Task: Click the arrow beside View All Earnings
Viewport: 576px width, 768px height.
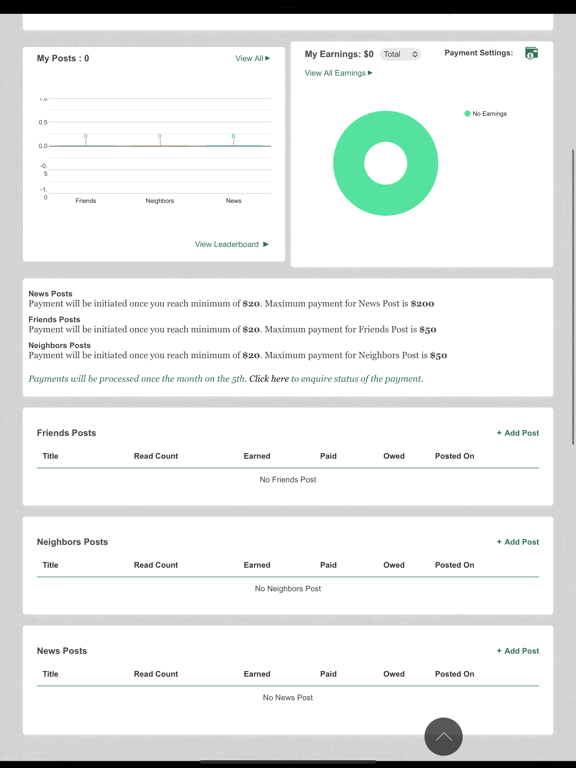Action: click(x=370, y=73)
